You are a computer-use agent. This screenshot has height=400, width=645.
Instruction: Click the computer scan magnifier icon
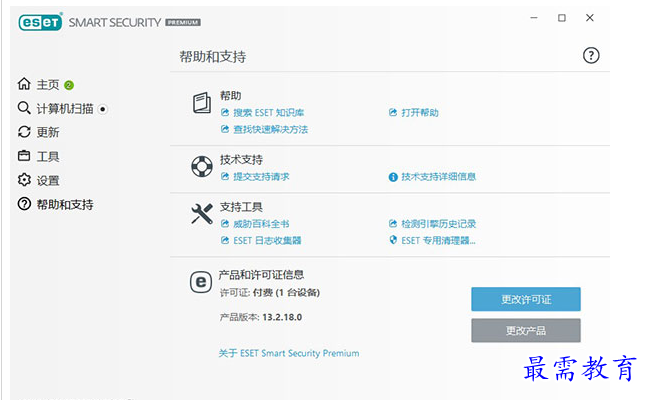(25, 108)
